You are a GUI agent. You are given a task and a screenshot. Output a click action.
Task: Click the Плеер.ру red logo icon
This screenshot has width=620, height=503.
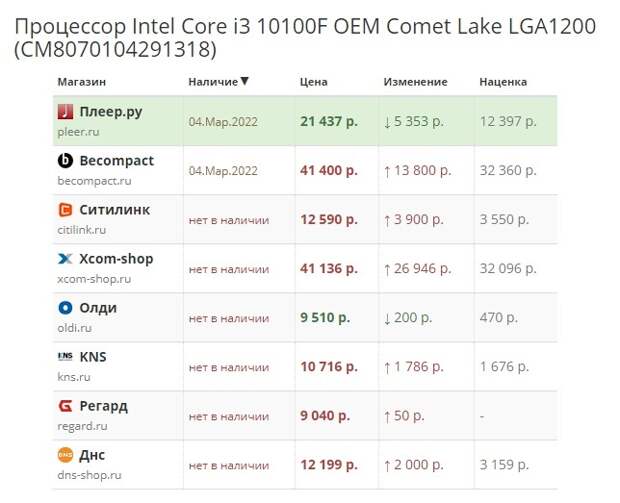[65, 112]
